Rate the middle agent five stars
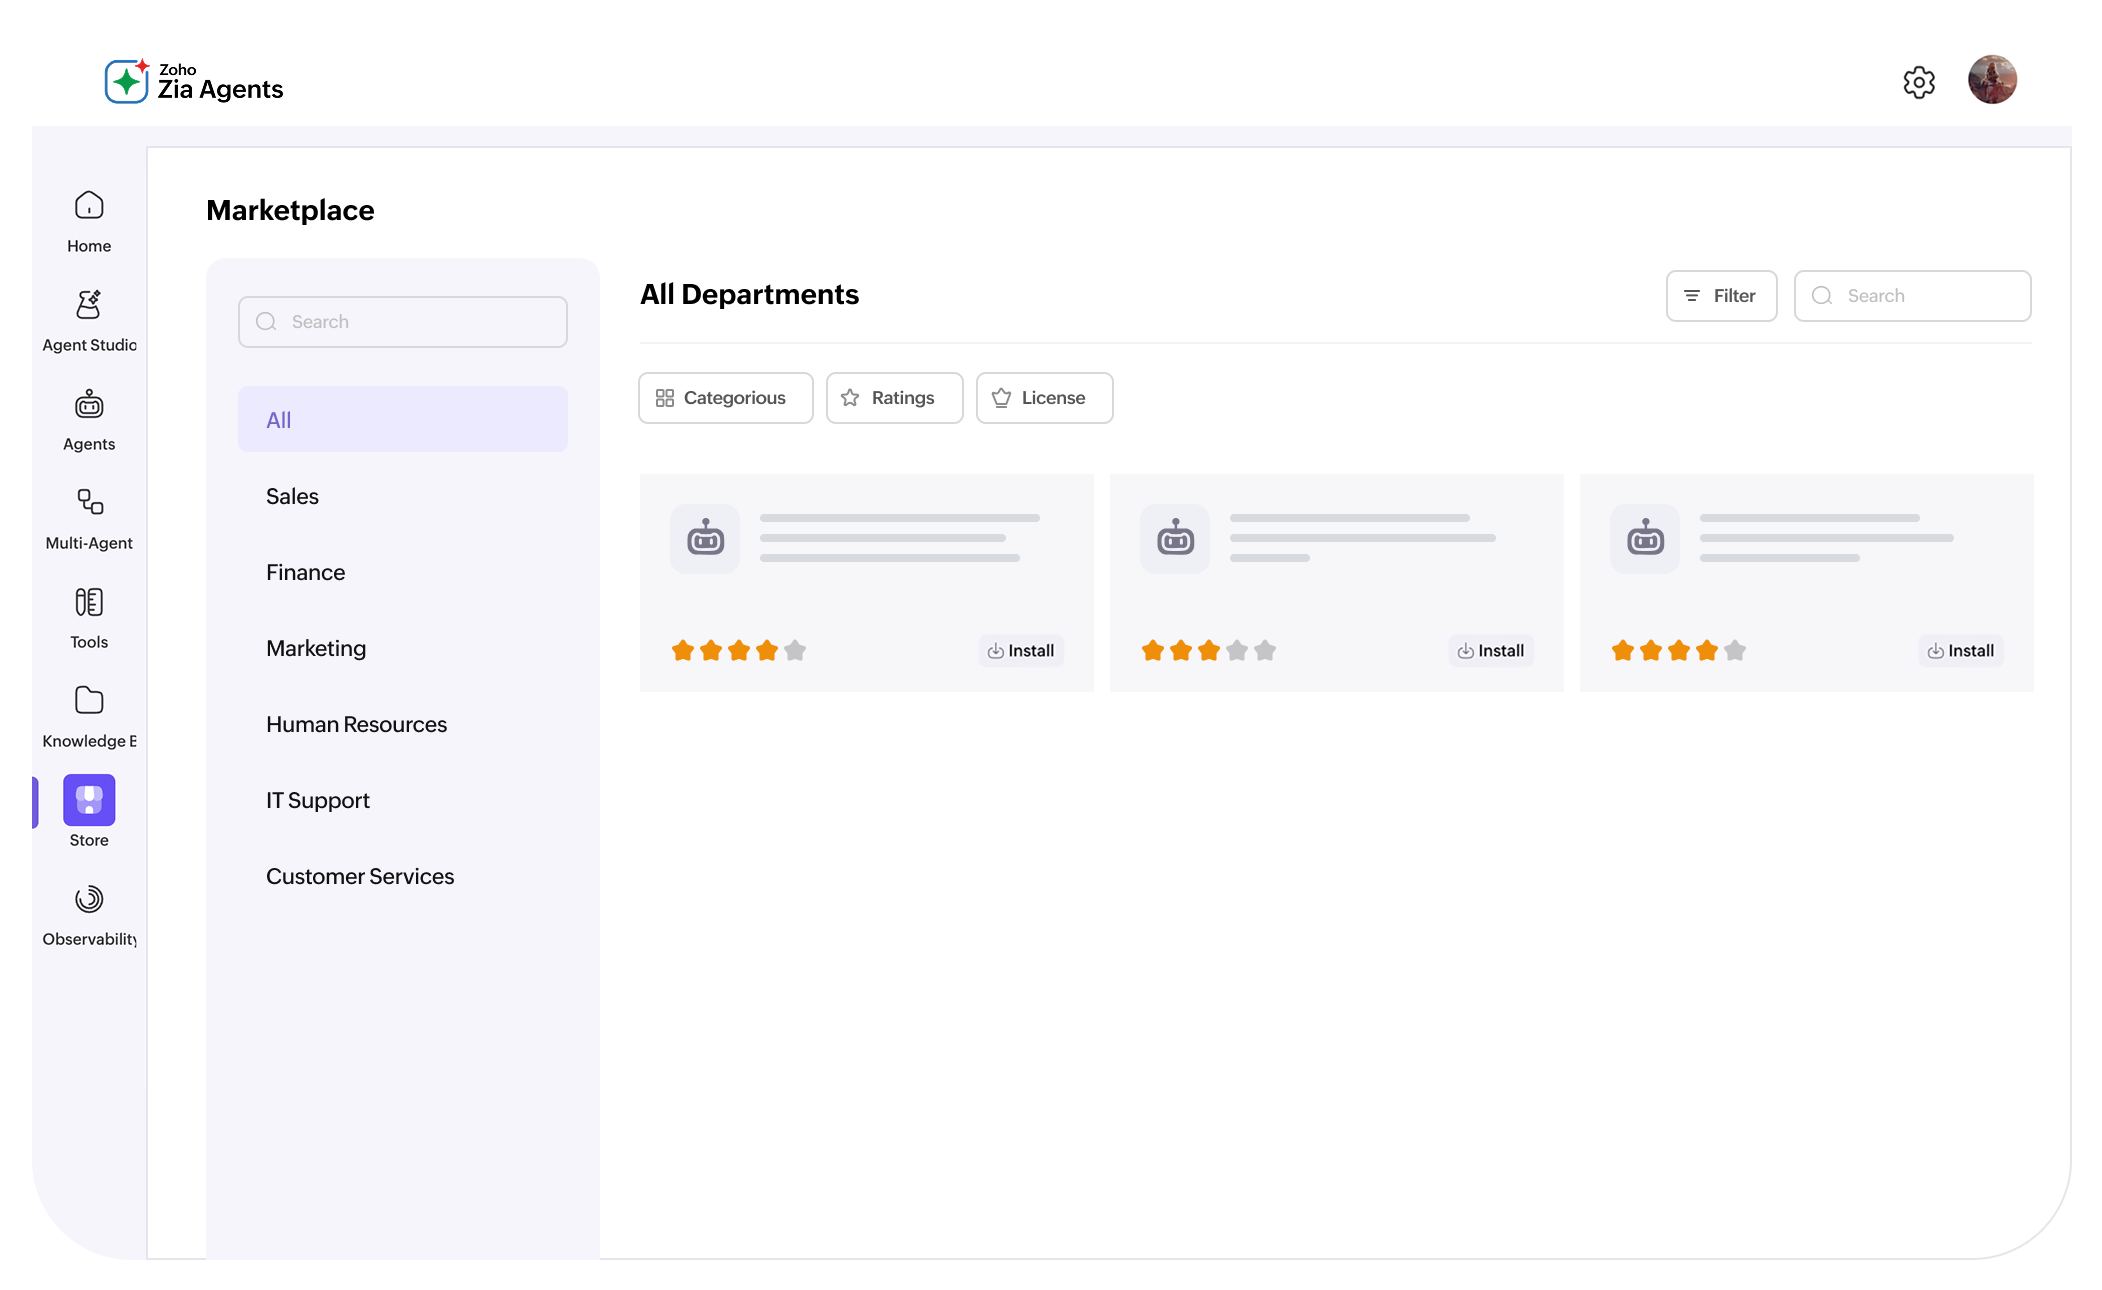This screenshot has width=2102, height=1290. [1266, 650]
